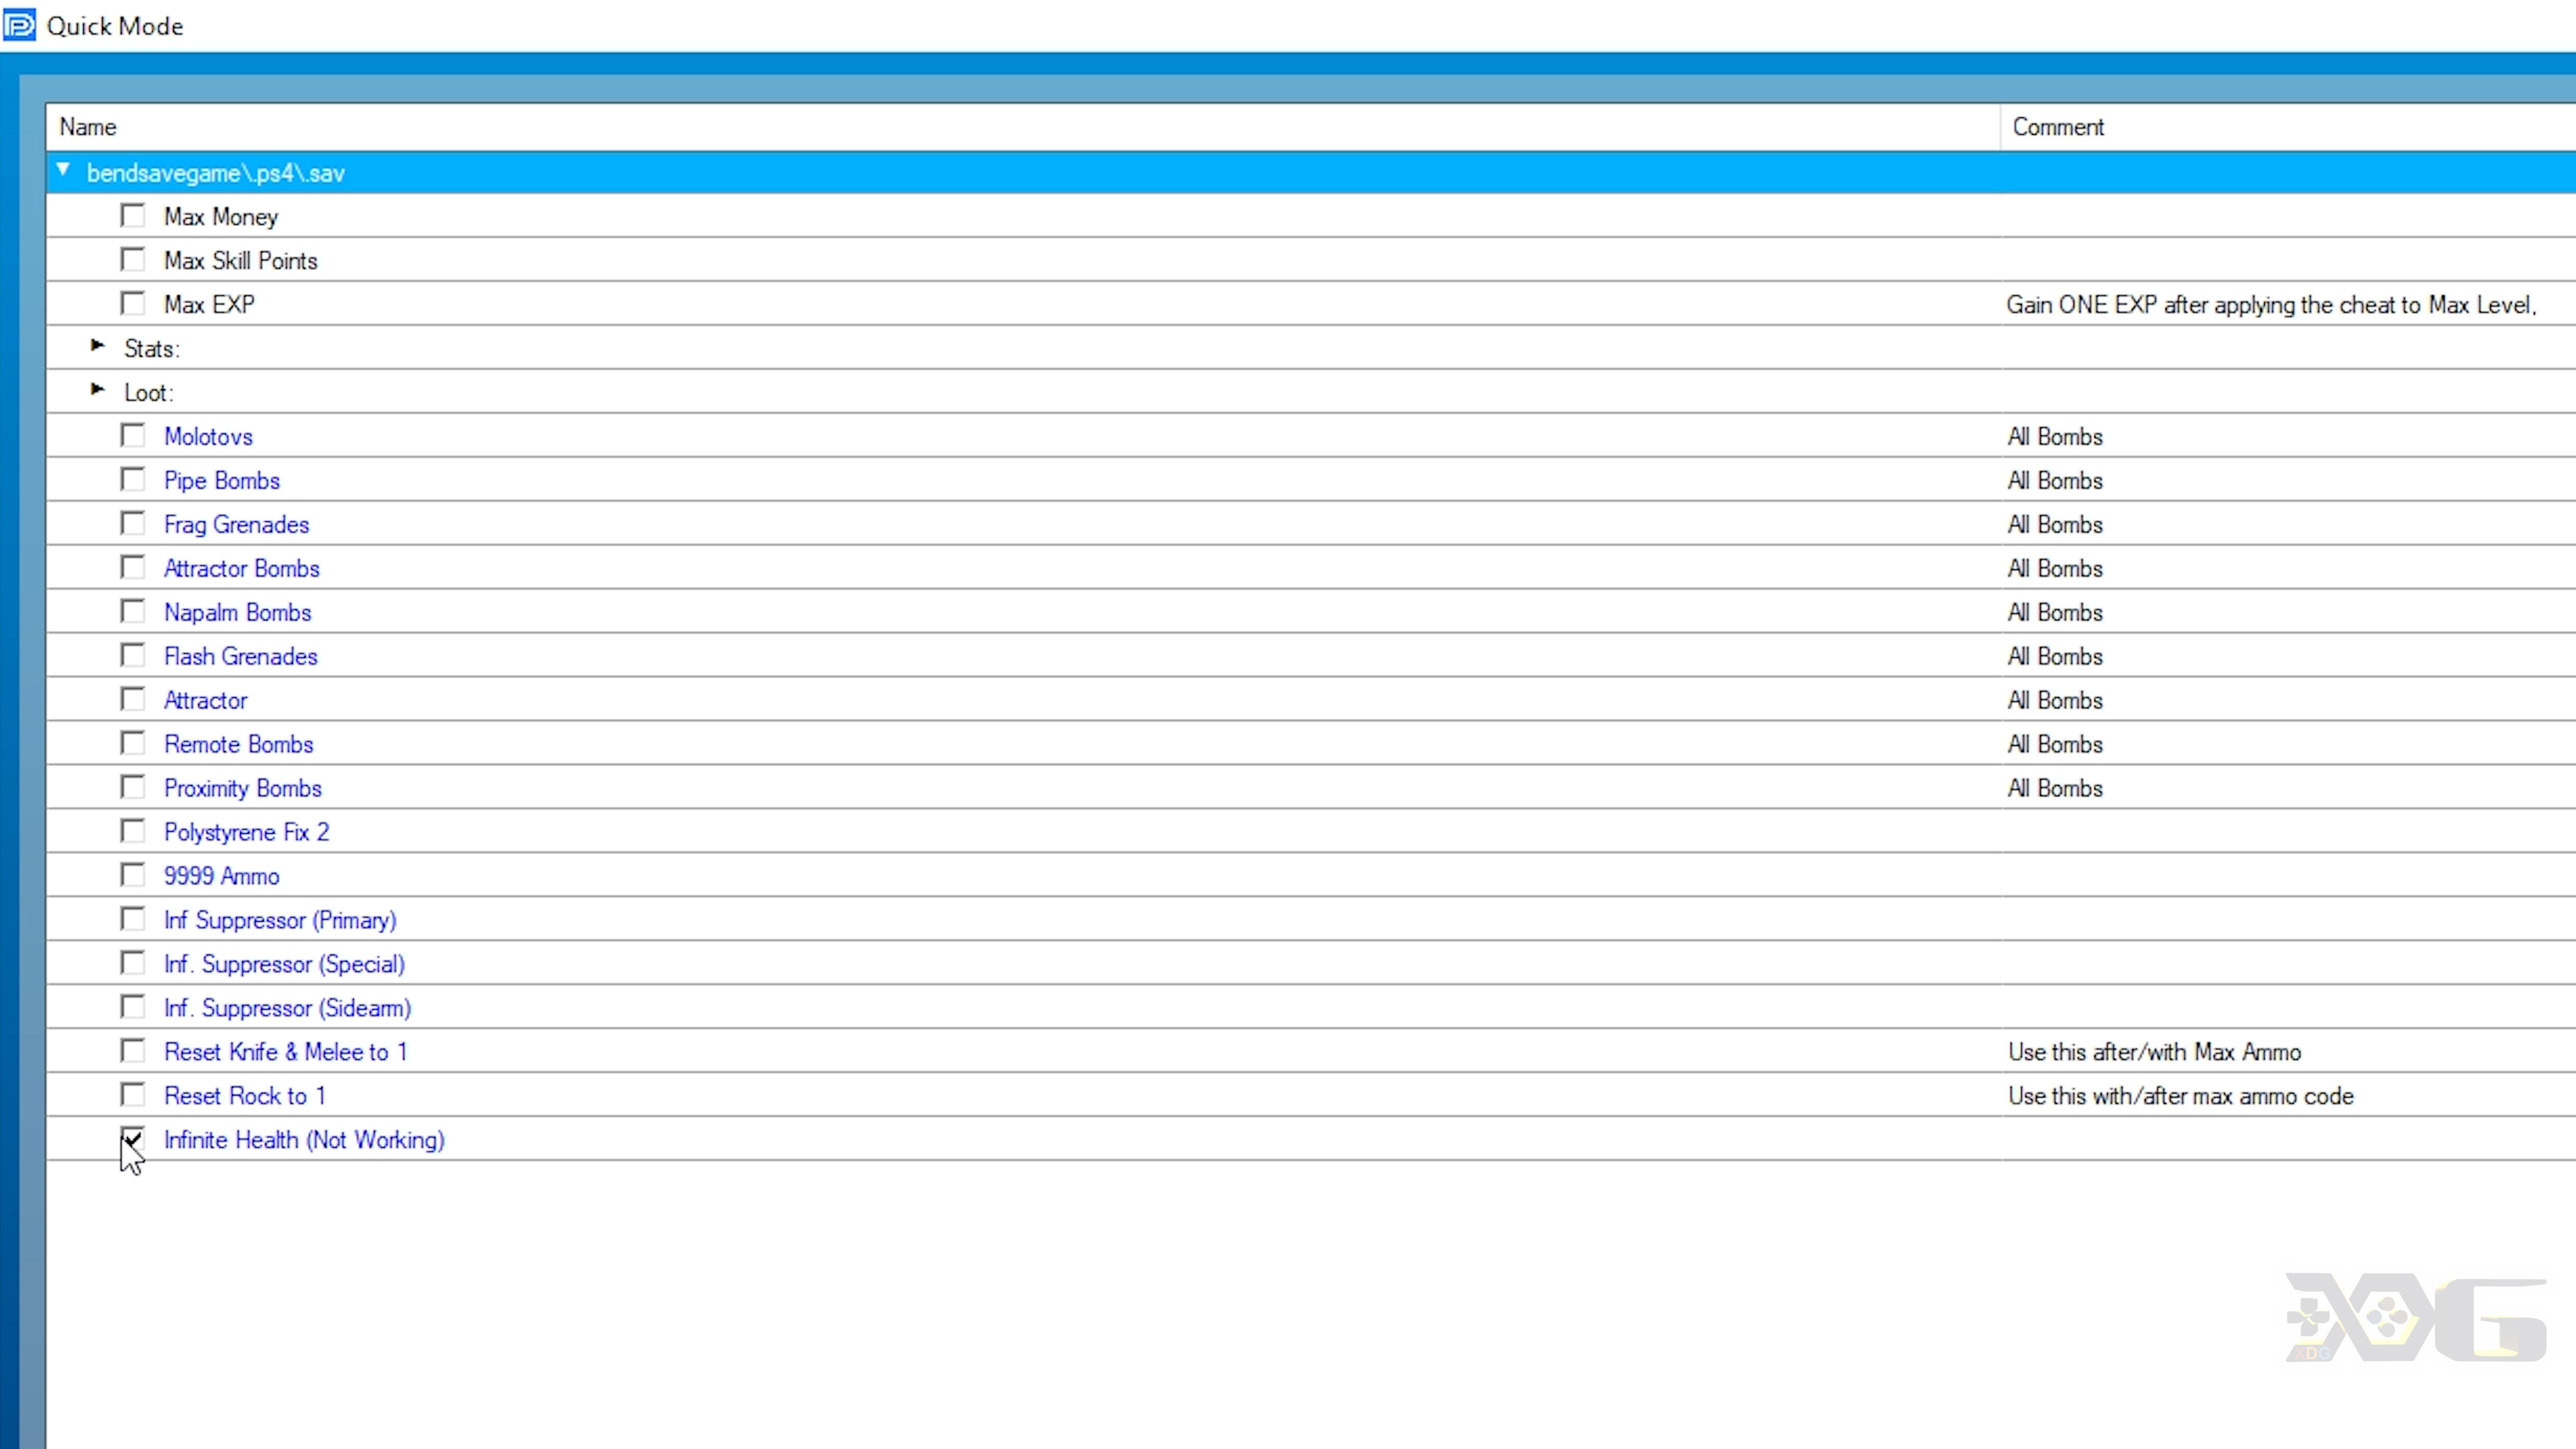Click the Stats section collapse icon
Image resolution: width=2576 pixels, height=1449 pixels.
[x=97, y=347]
